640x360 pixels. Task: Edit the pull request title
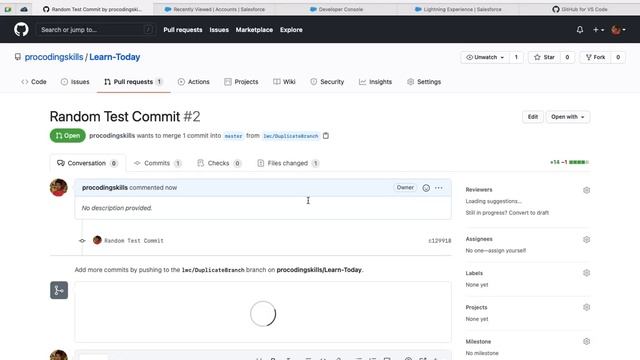(533, 117)
